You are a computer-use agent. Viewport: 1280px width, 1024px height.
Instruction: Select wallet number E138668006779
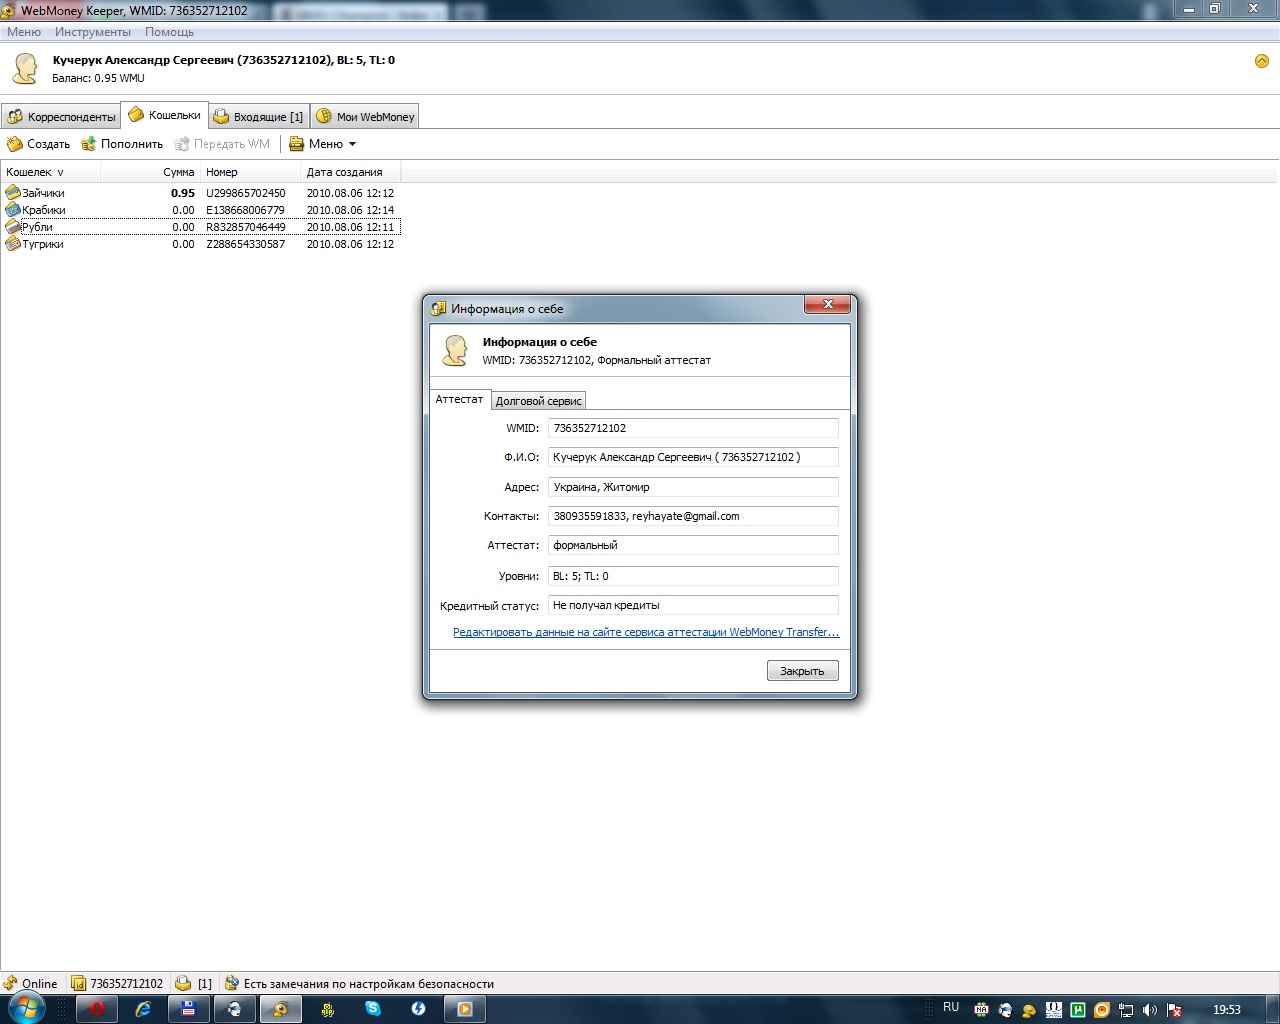pos(246,210)
